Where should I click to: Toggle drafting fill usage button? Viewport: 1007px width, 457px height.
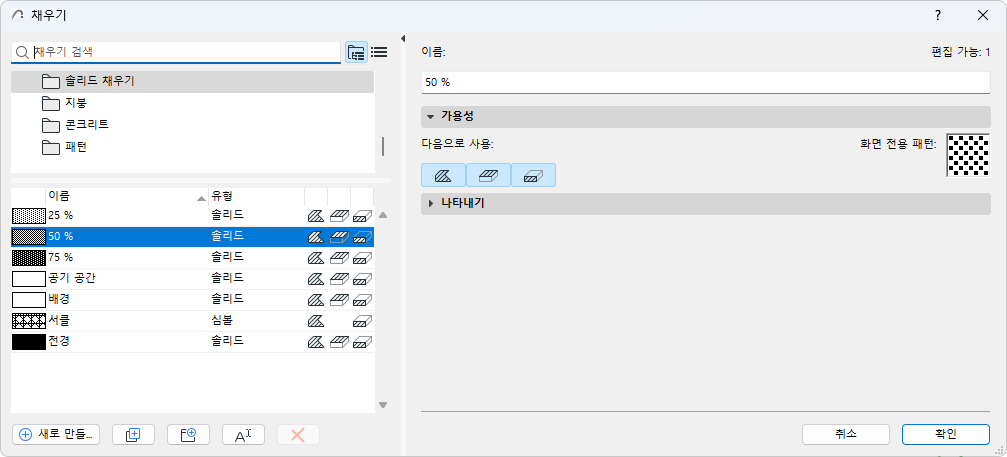[x=443, y=175]
